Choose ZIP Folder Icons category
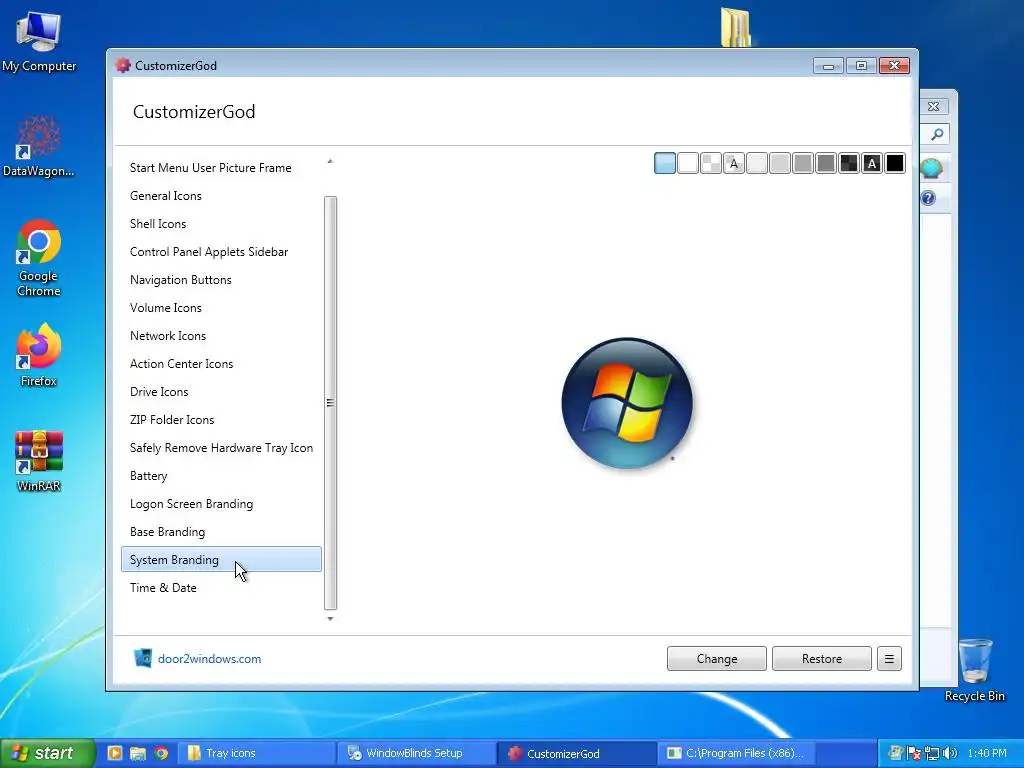1024x768 pixels. click(221, 420)
